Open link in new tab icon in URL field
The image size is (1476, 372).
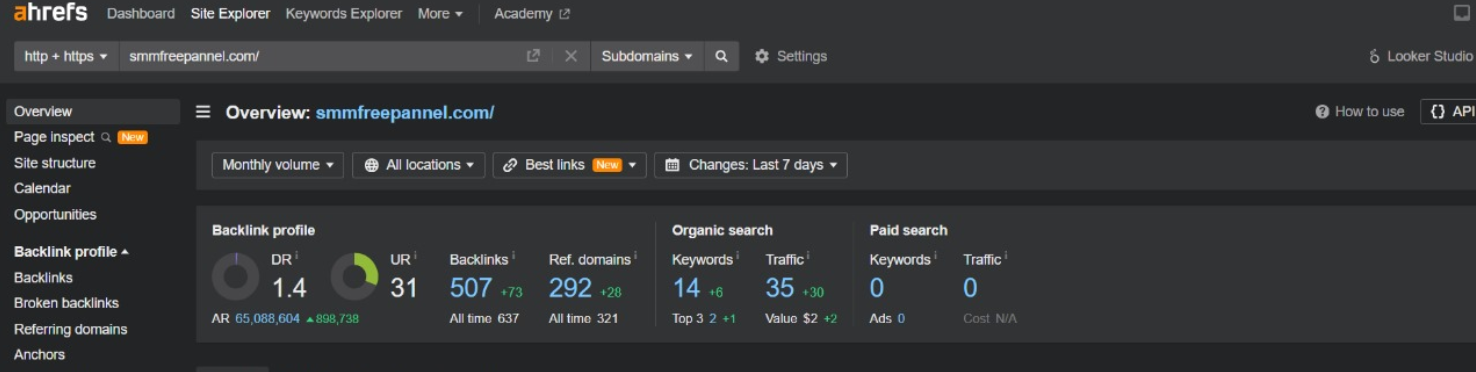533,56
